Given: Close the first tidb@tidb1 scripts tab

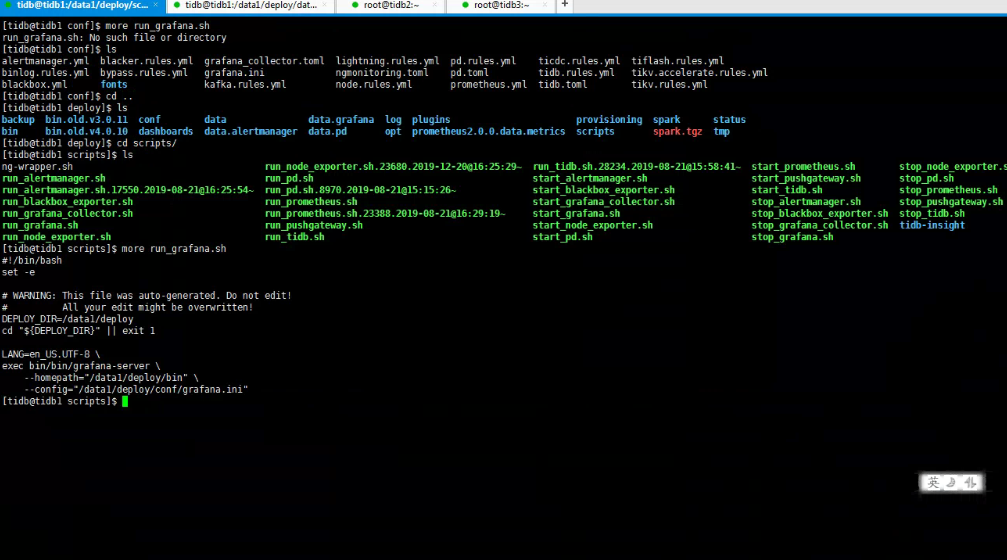Looking at the screenshot, I should tap(155, 5).
